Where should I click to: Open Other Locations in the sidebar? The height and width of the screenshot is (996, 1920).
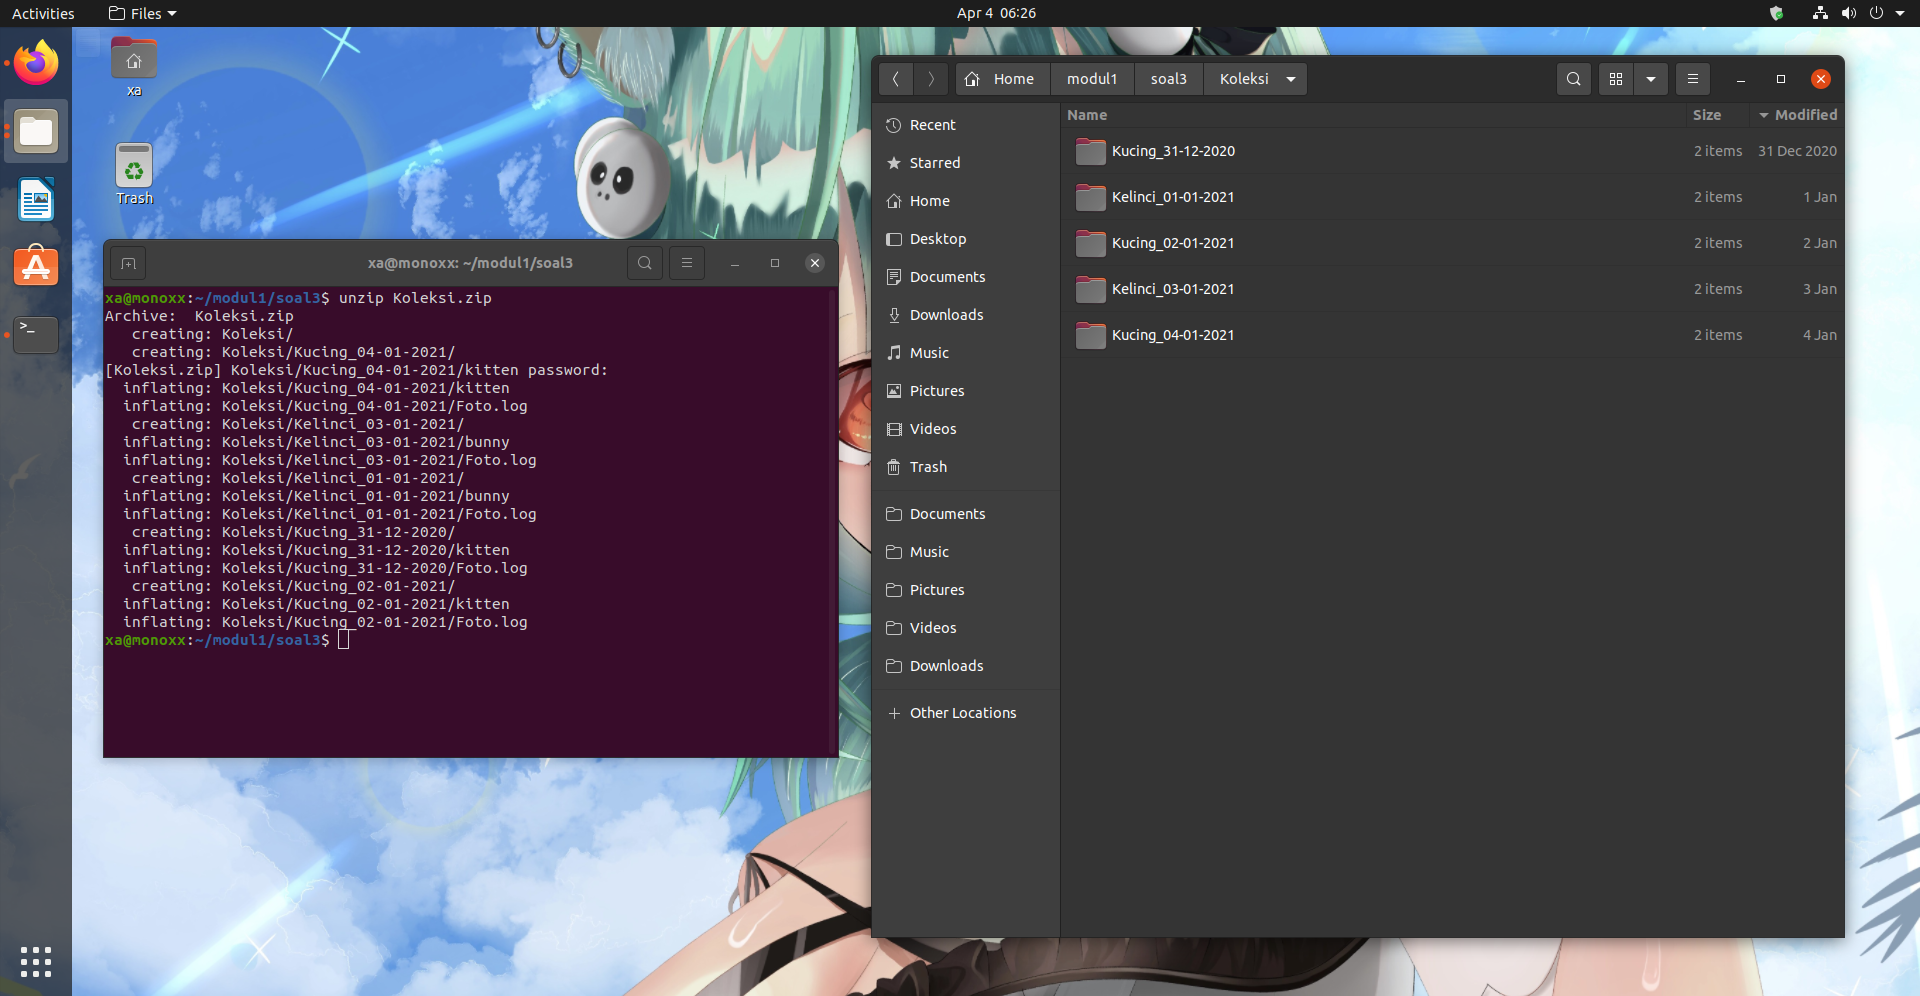[x=966, y=713]
